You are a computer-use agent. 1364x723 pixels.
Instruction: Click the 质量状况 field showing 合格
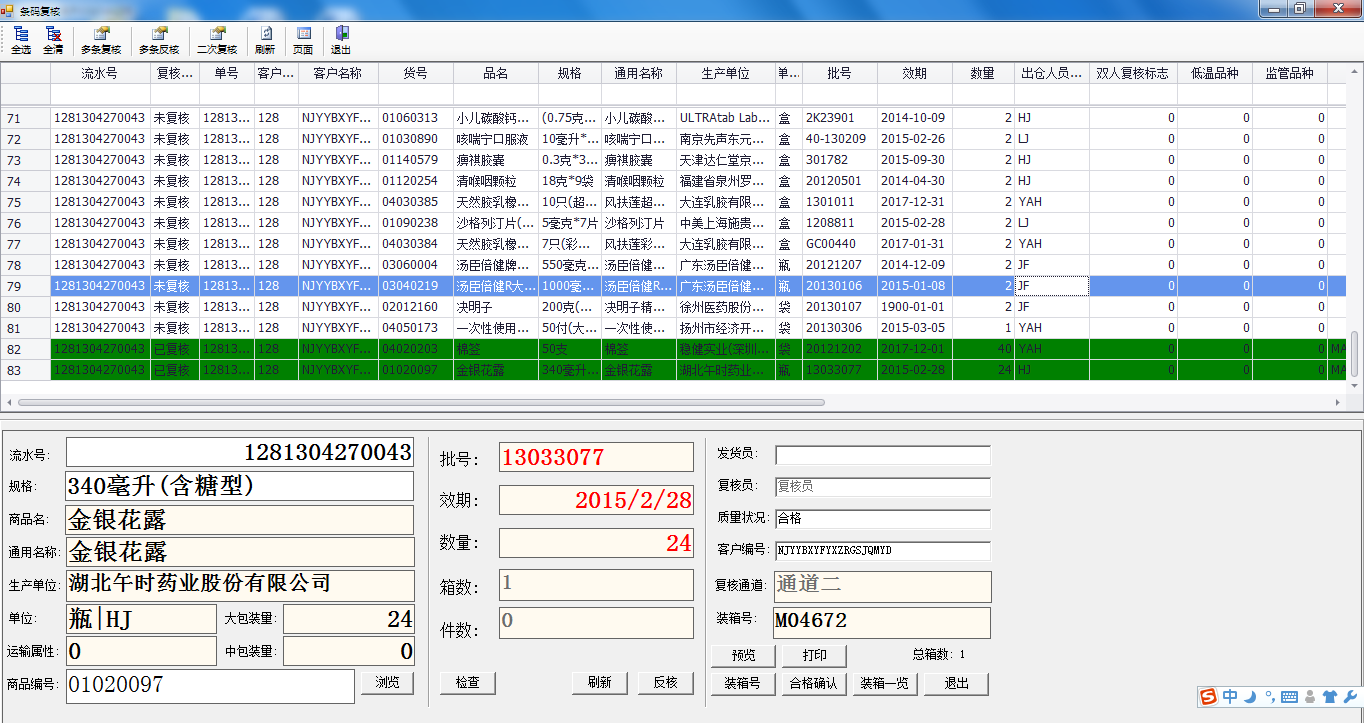tap(882, 519)
